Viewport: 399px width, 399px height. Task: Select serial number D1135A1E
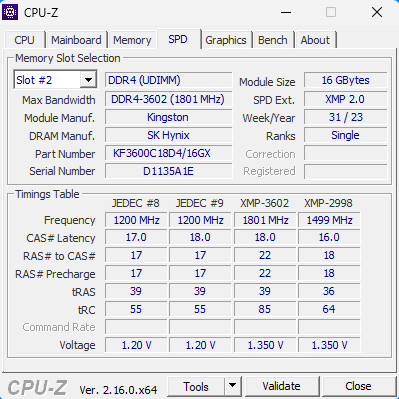[x=169, y=171]
